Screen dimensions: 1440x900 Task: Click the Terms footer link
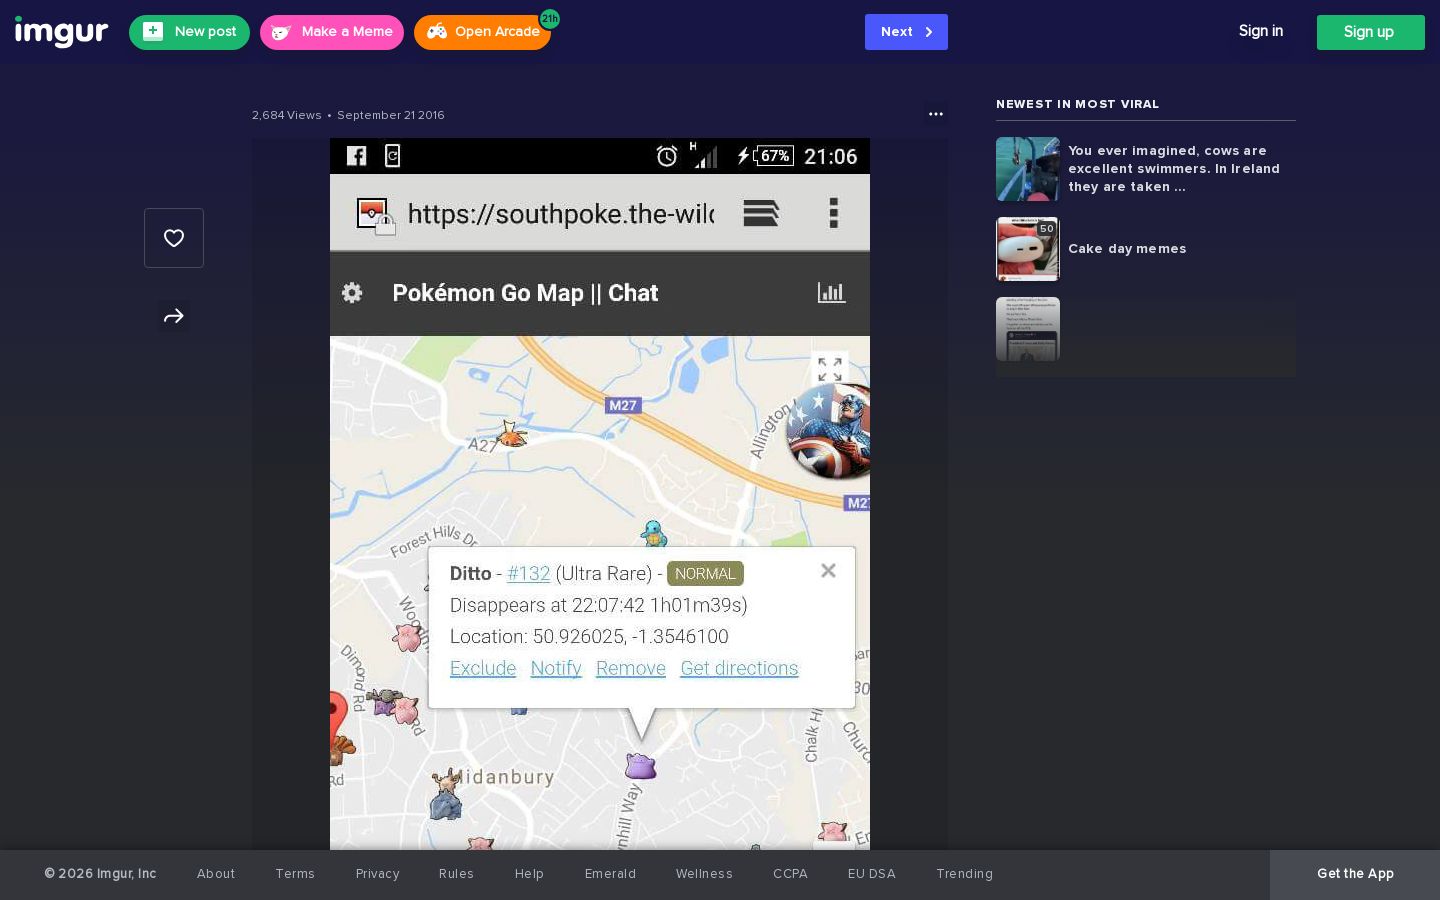(295, 874)
